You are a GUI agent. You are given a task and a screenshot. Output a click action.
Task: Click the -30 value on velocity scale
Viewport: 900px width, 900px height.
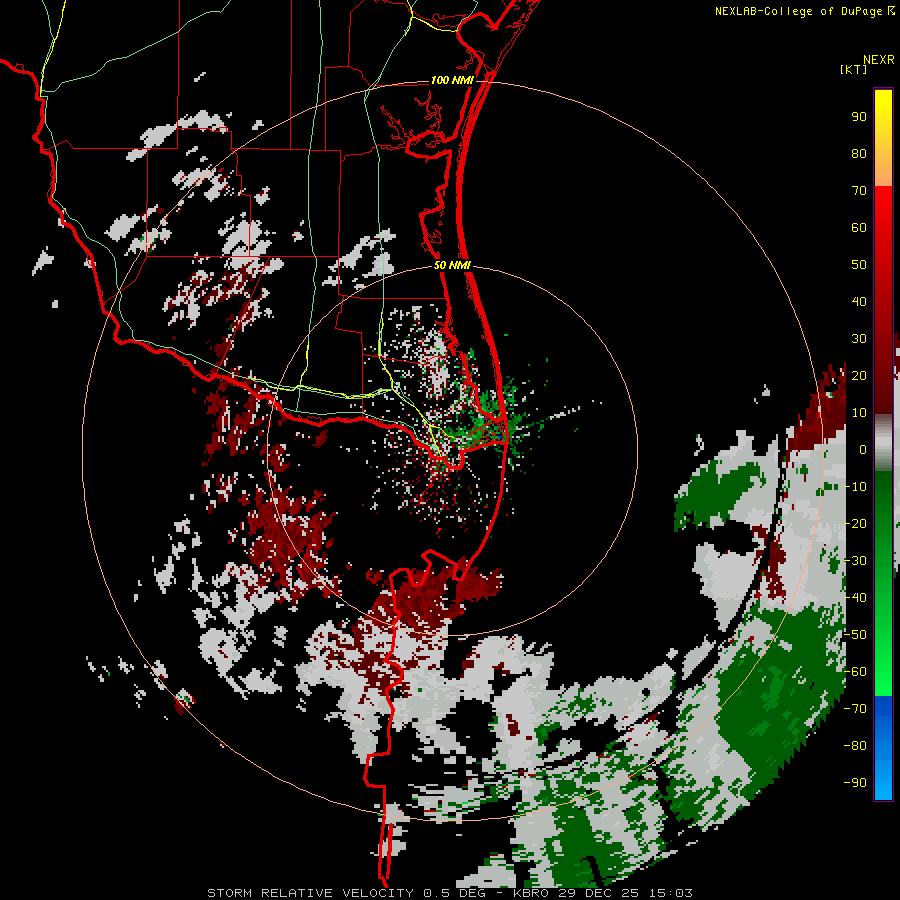click(855, 561)
